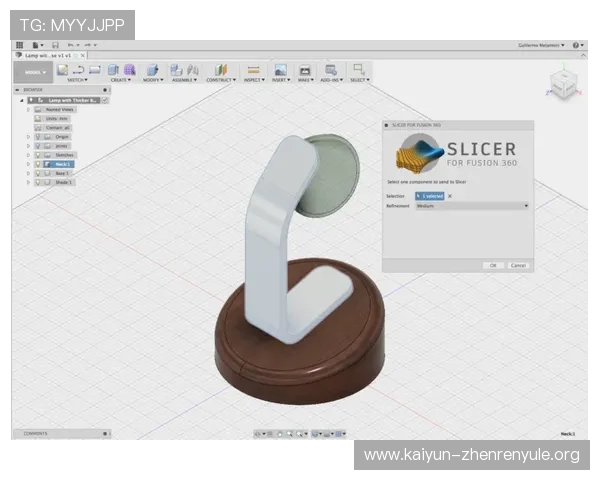This screenshot has height=480, width=600.
Task: Click the '1 selected' selection field
Action: pos(430,196)
